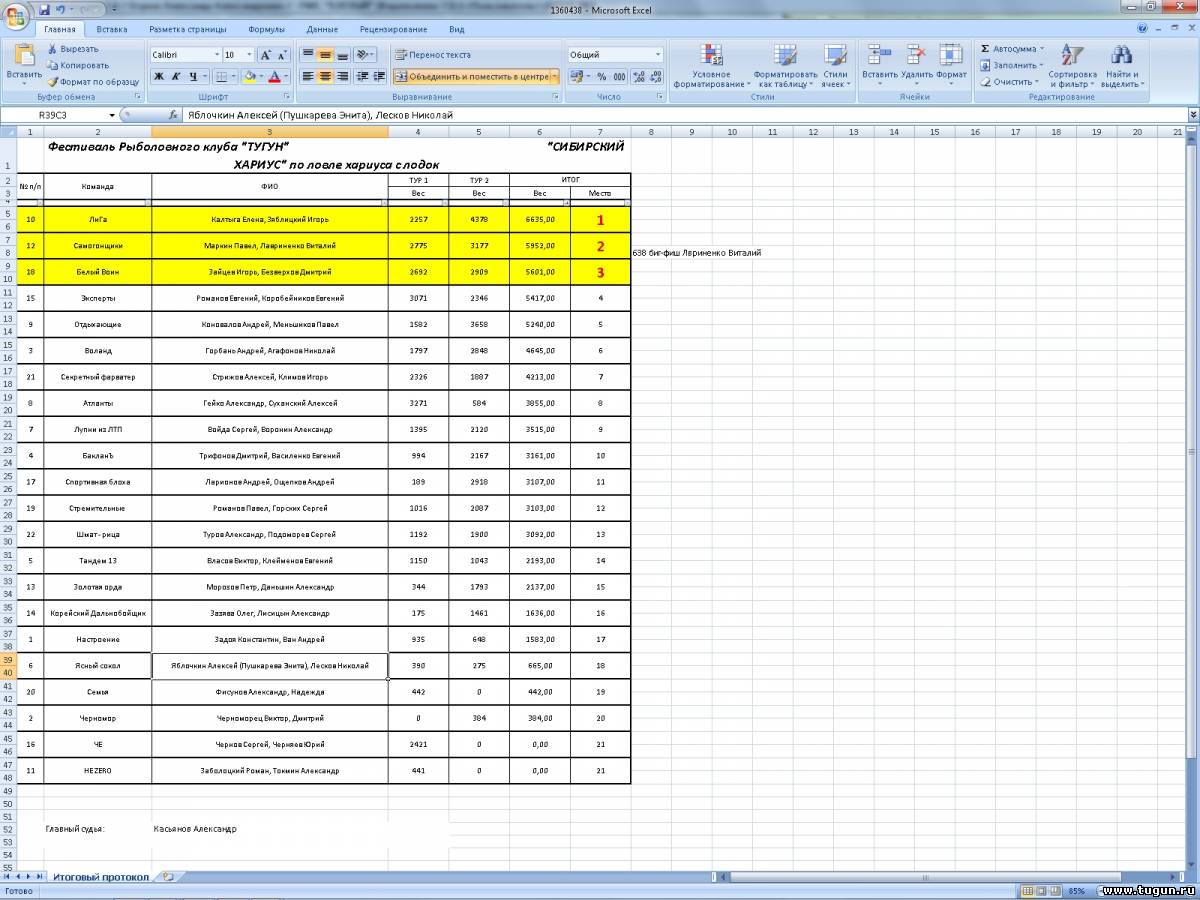
Task: Open the Общий number format dropdown
Action: click(657, 55)
